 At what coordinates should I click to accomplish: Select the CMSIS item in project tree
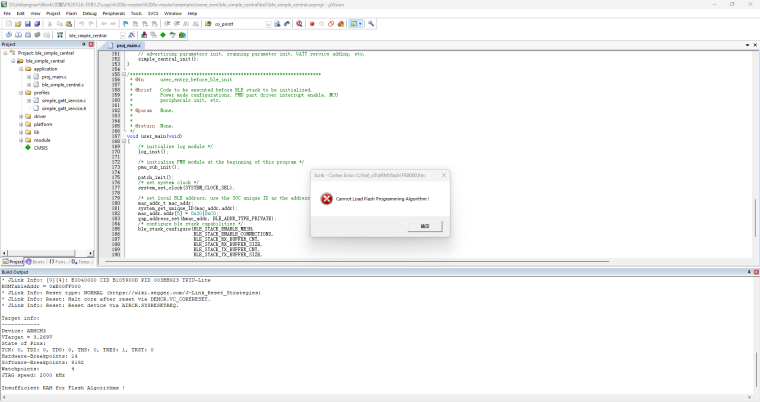(41, 148)
